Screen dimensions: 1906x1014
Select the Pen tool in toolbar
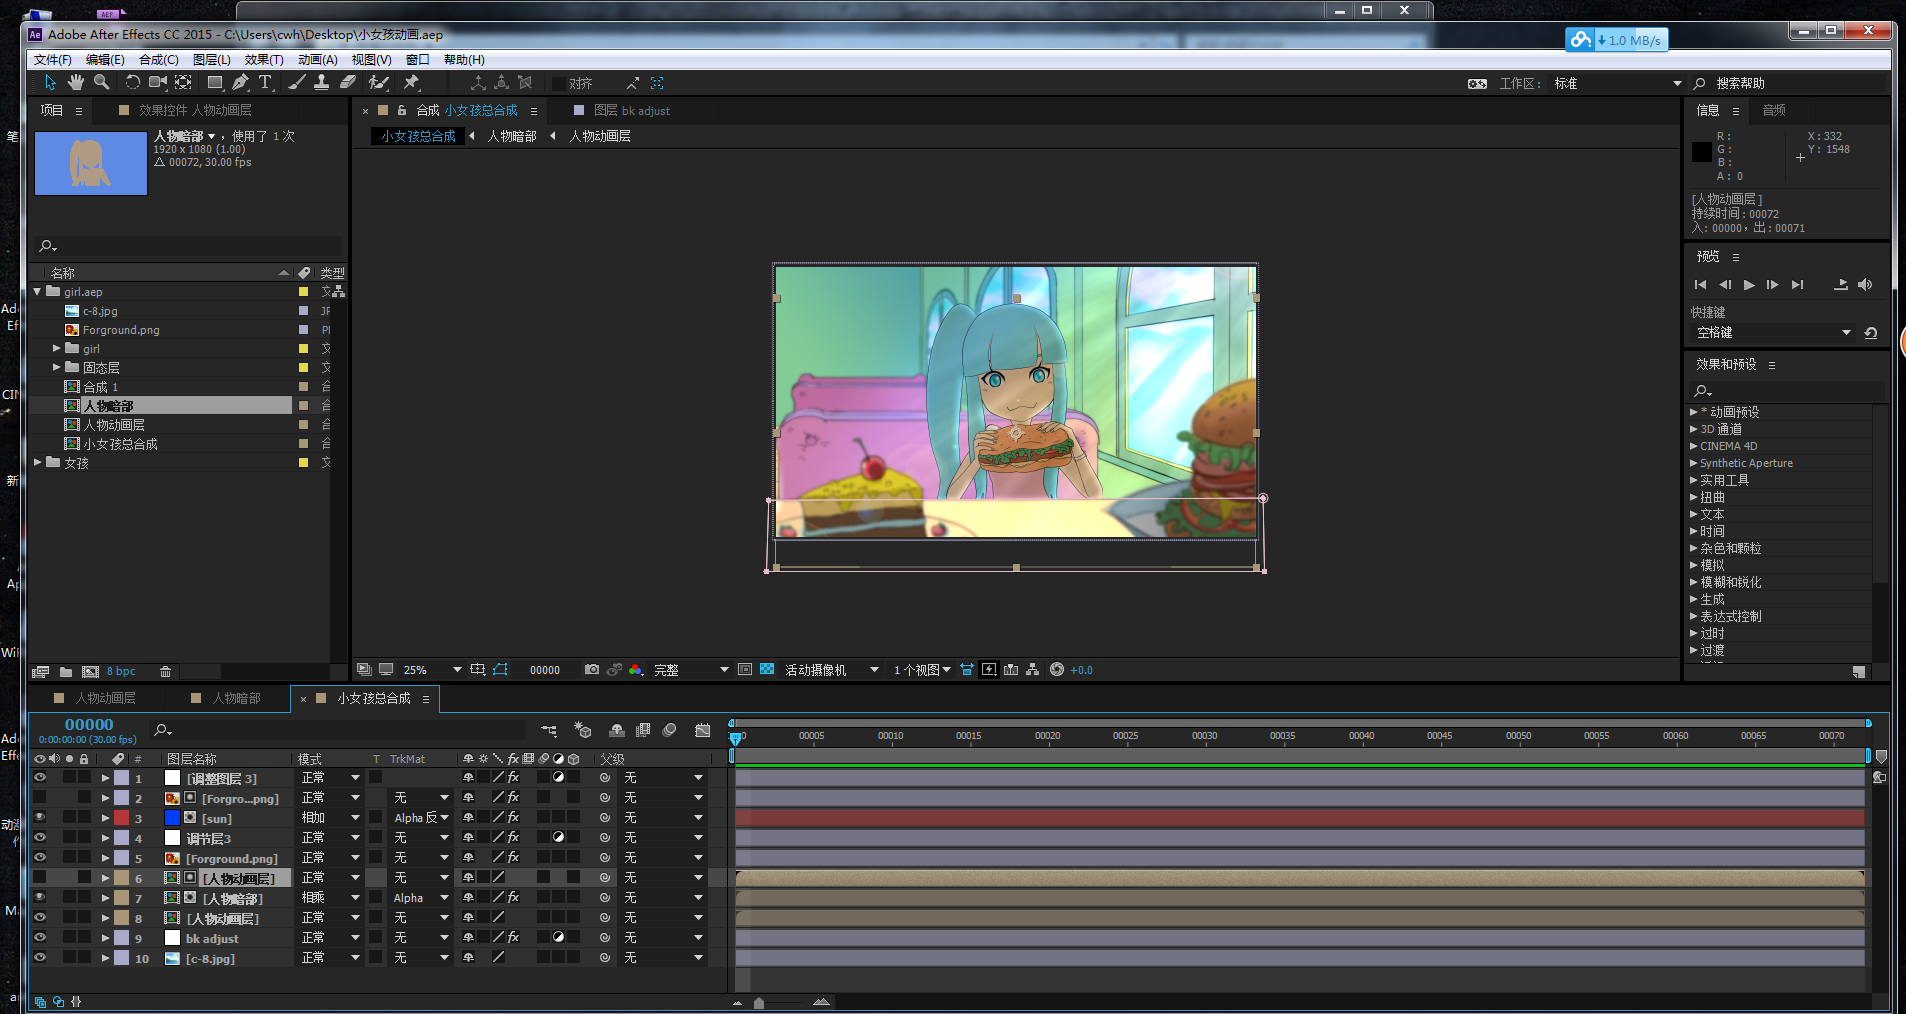click(240, 83)
